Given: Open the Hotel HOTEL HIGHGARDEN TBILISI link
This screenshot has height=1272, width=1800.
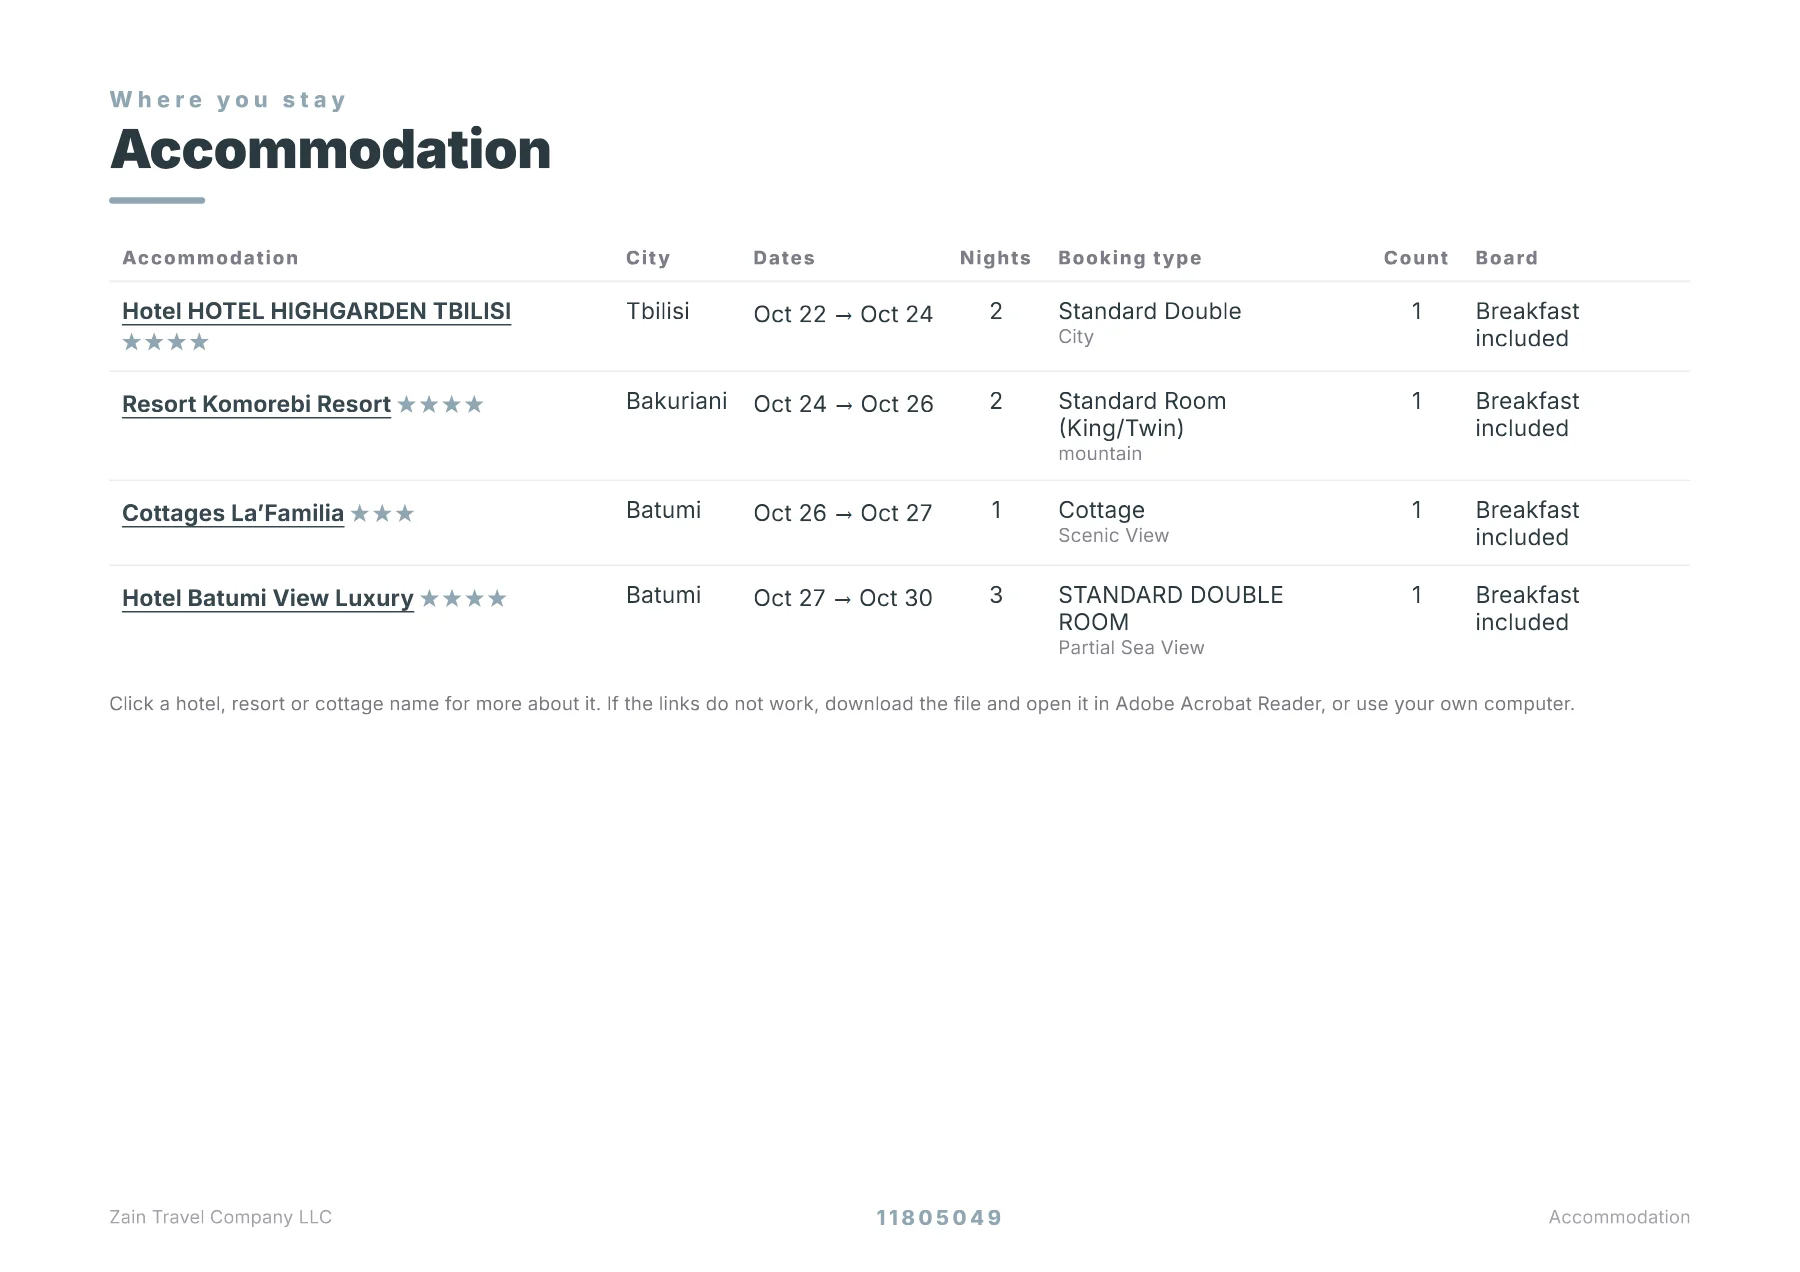Looking at the screenshot, I should tap(316, 311).
